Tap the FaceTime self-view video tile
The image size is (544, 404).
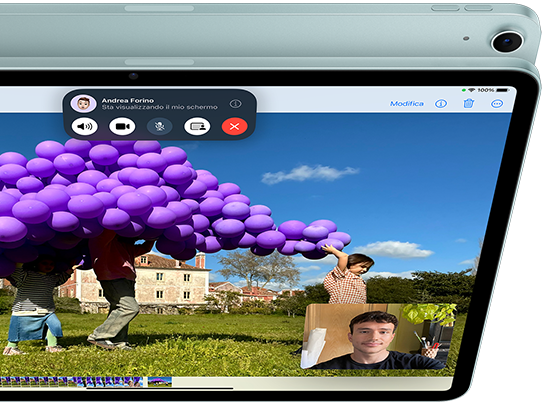378,336
